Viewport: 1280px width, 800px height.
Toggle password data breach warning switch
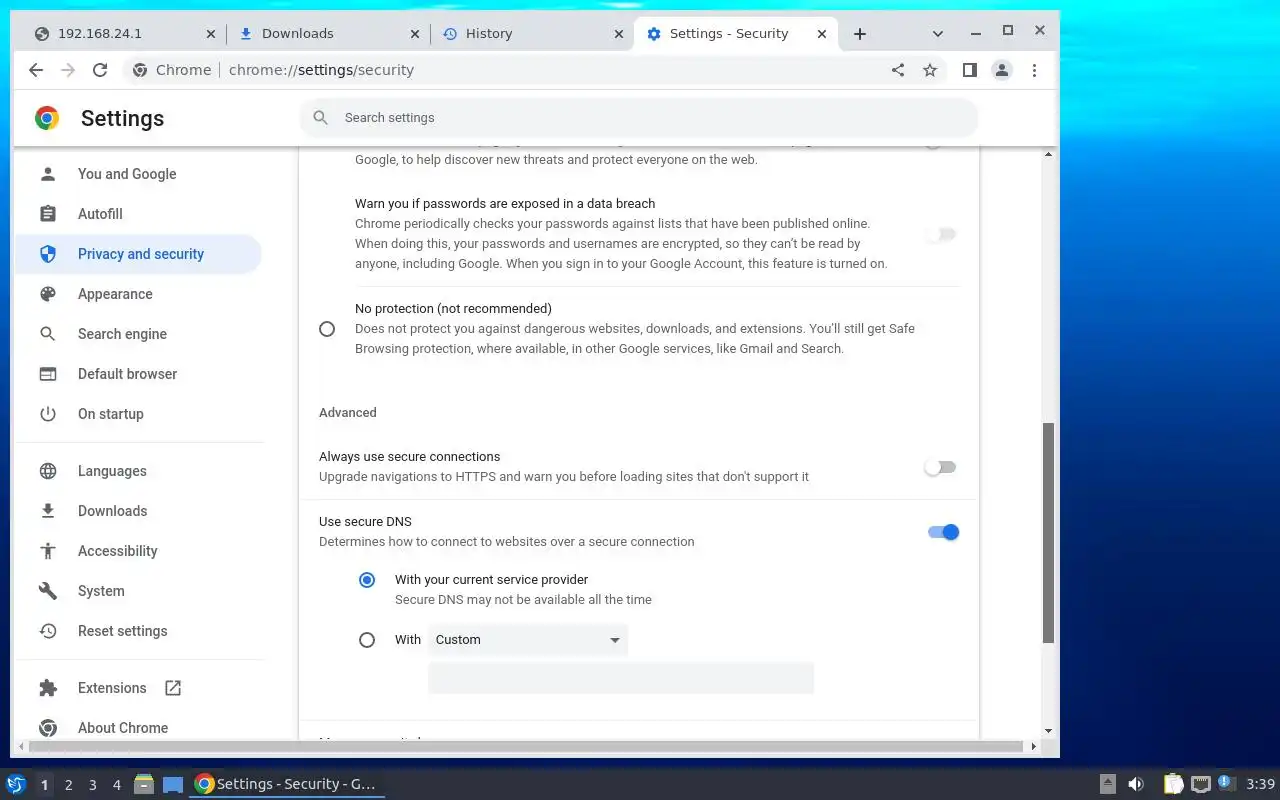tap(941, 235)
